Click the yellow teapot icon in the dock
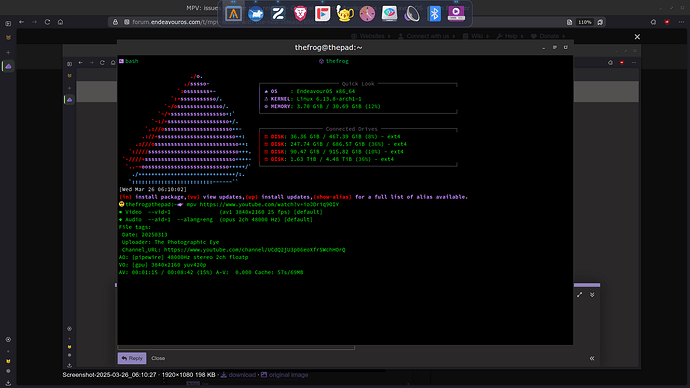The width and height of the screenshot is (690, 388). coord(345,14)
